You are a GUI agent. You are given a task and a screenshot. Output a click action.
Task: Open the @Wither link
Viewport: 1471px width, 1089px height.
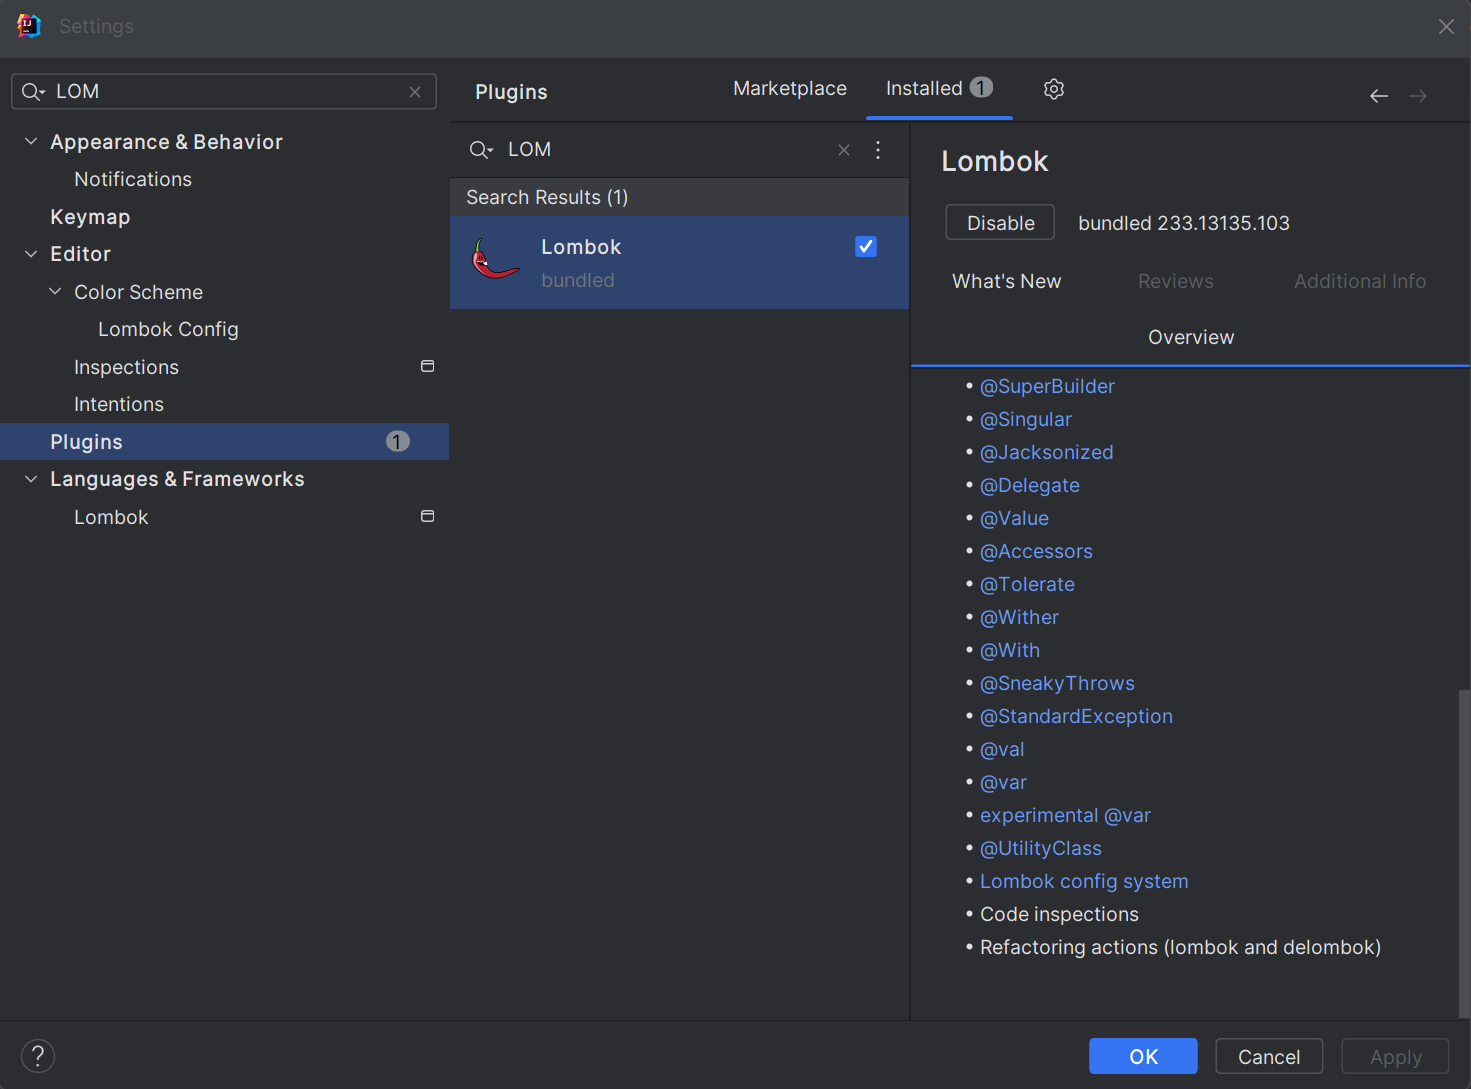coord(1019,617)
